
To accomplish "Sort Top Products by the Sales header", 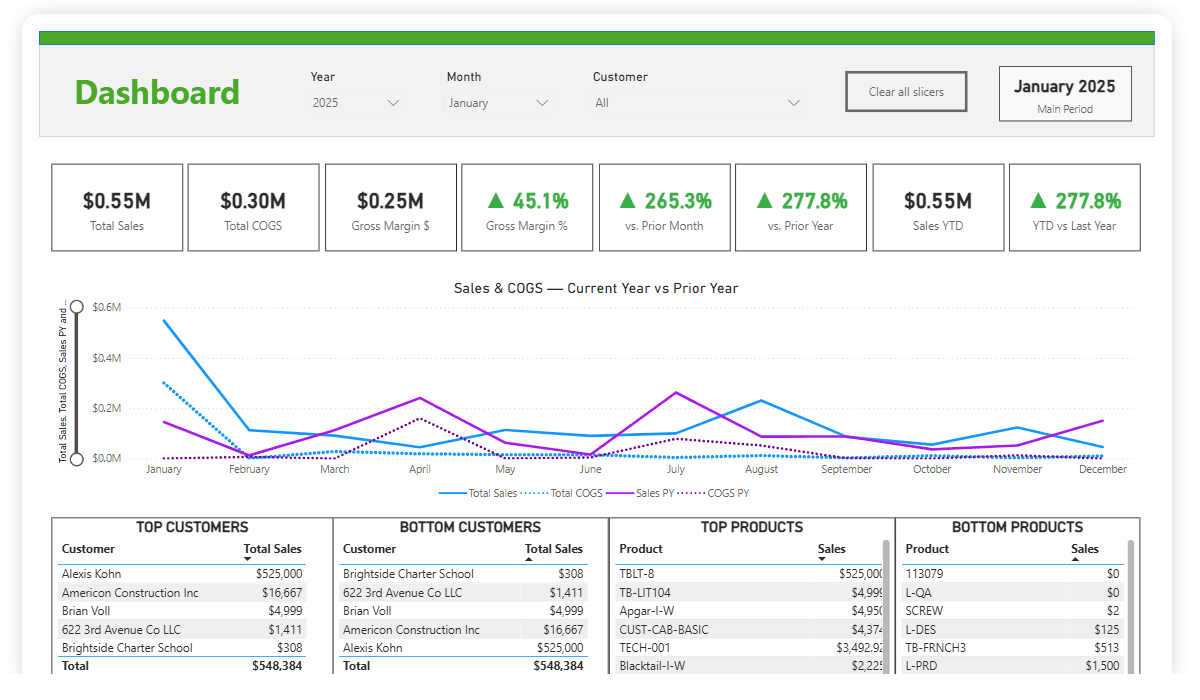I will click(831, 549).
